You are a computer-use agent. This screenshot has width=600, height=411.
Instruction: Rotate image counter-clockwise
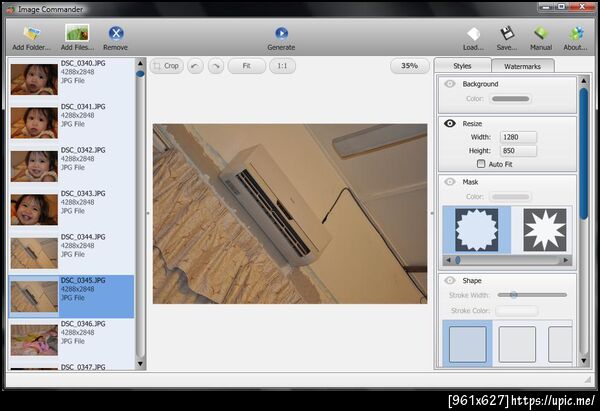(195, 66)
